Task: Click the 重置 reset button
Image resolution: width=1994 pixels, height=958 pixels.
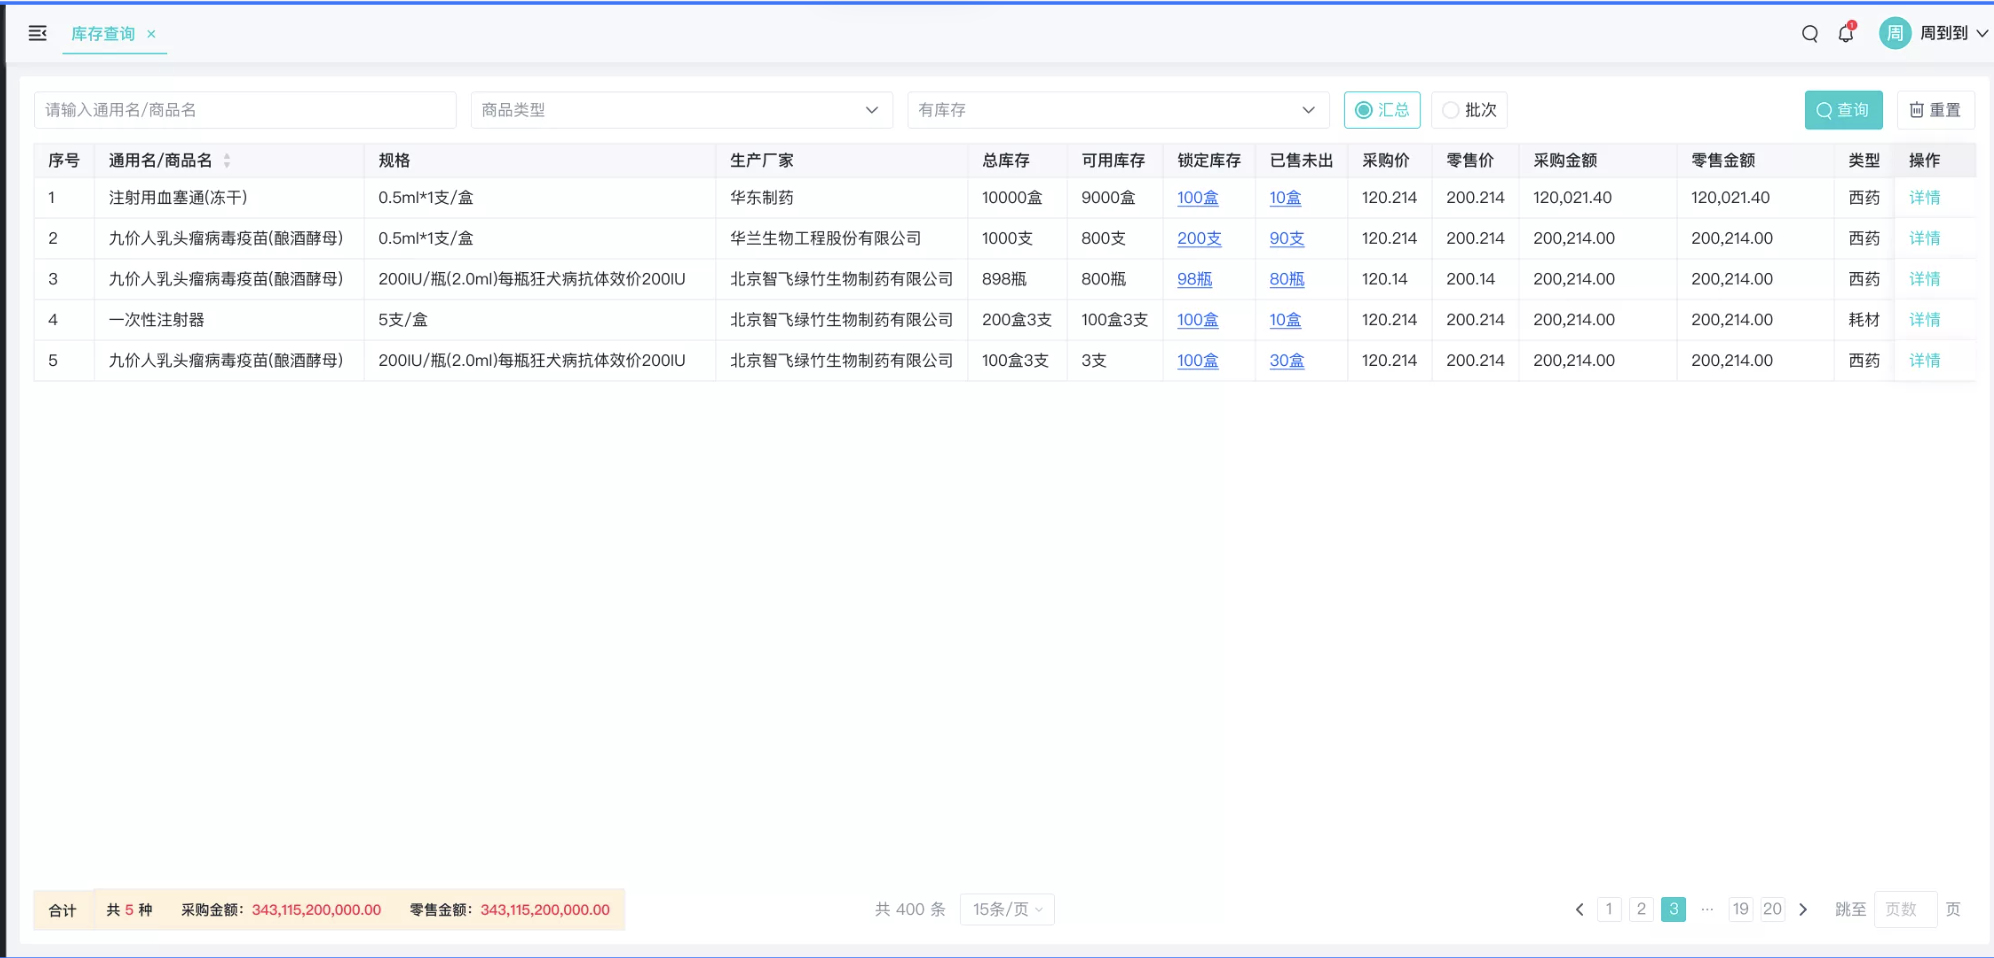Action: [x=1935, y=110]
